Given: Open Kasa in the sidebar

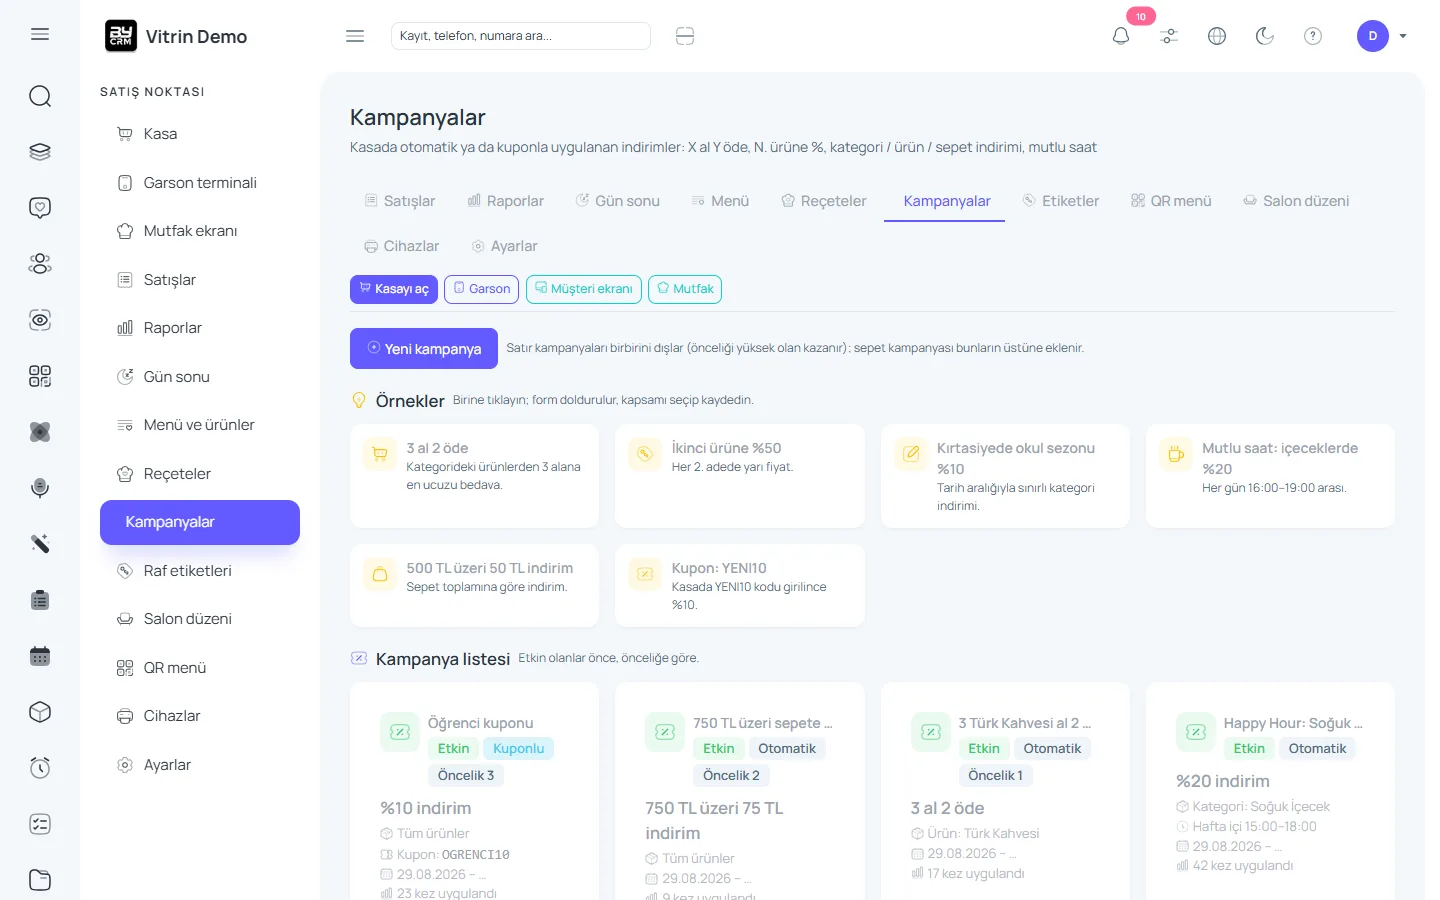Looking at the screenshot, I should click(200, 134).
